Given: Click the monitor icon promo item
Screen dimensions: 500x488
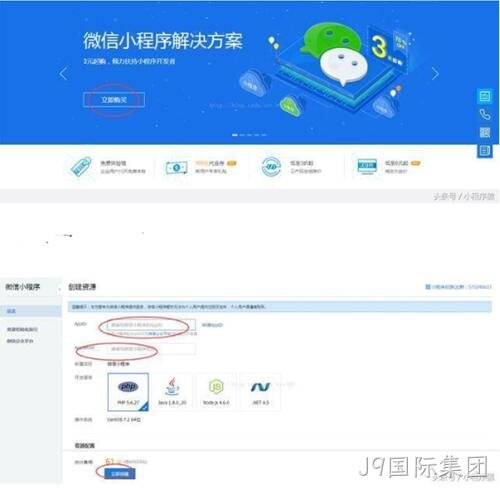Looking at the screenshot, I should tap(367, 166).
